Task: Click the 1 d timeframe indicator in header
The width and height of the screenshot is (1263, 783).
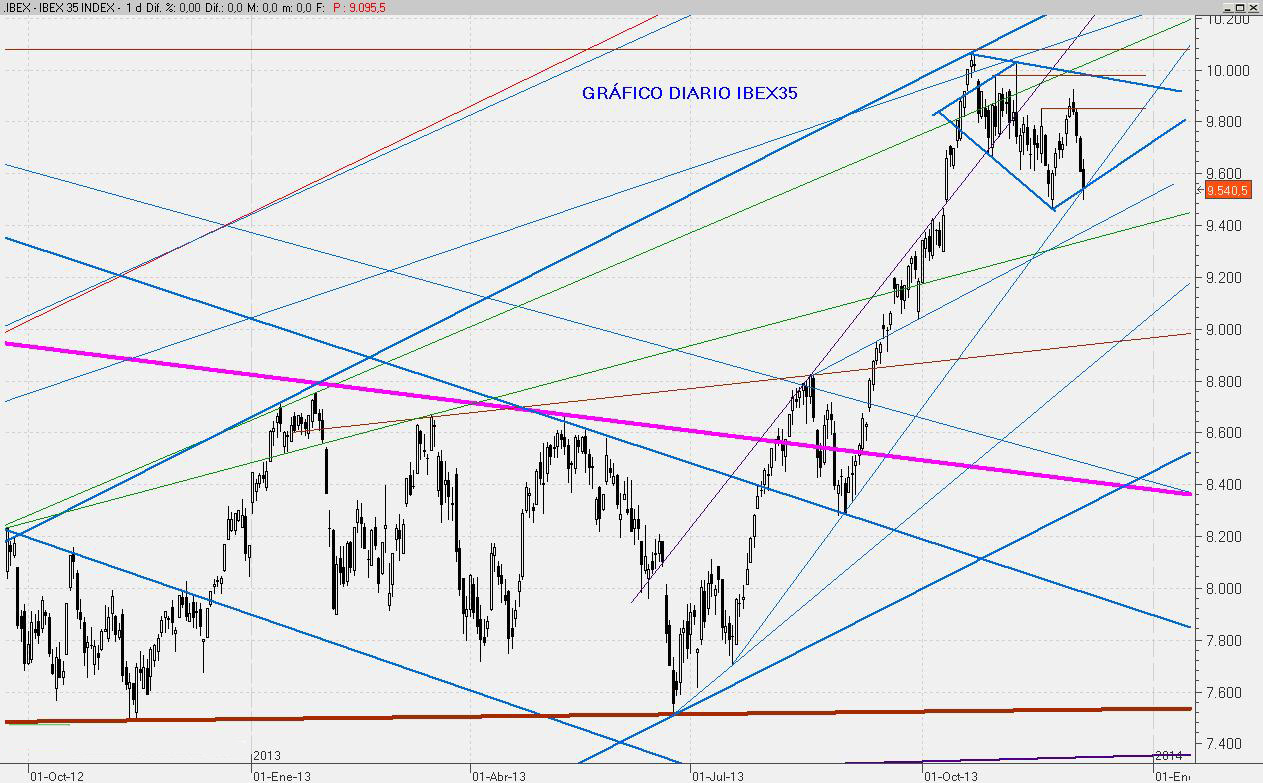Action: [x=129, y=7]
